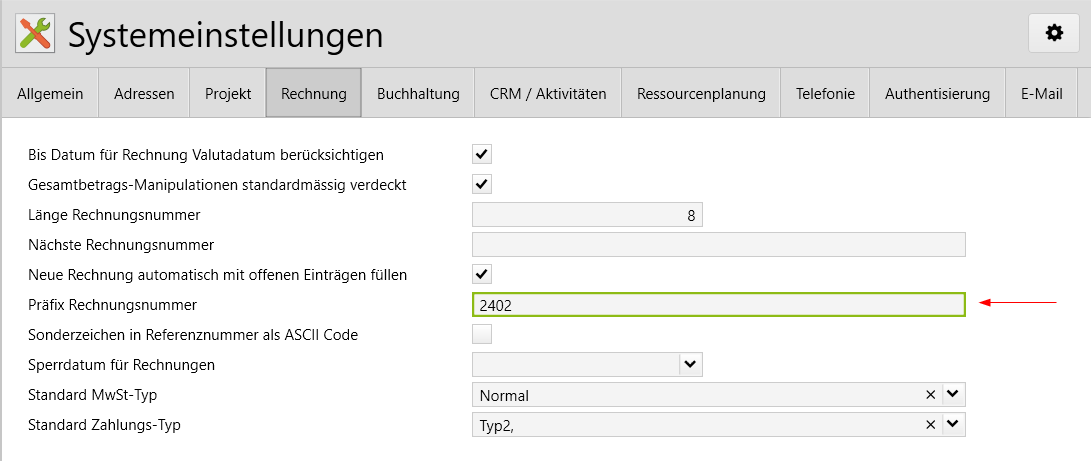The image size is (1092, 474).
Task: Clear the Standard Zahlungs-Typ value
Action: (930, 425)
